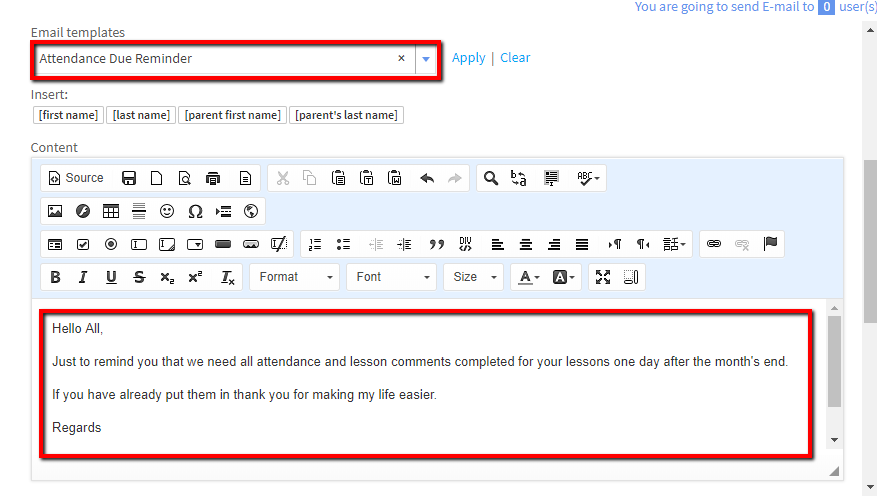The height and width of the screenshot is (496, 877).
Task: Click the Flash insert icon
Action: coord(83,211)
